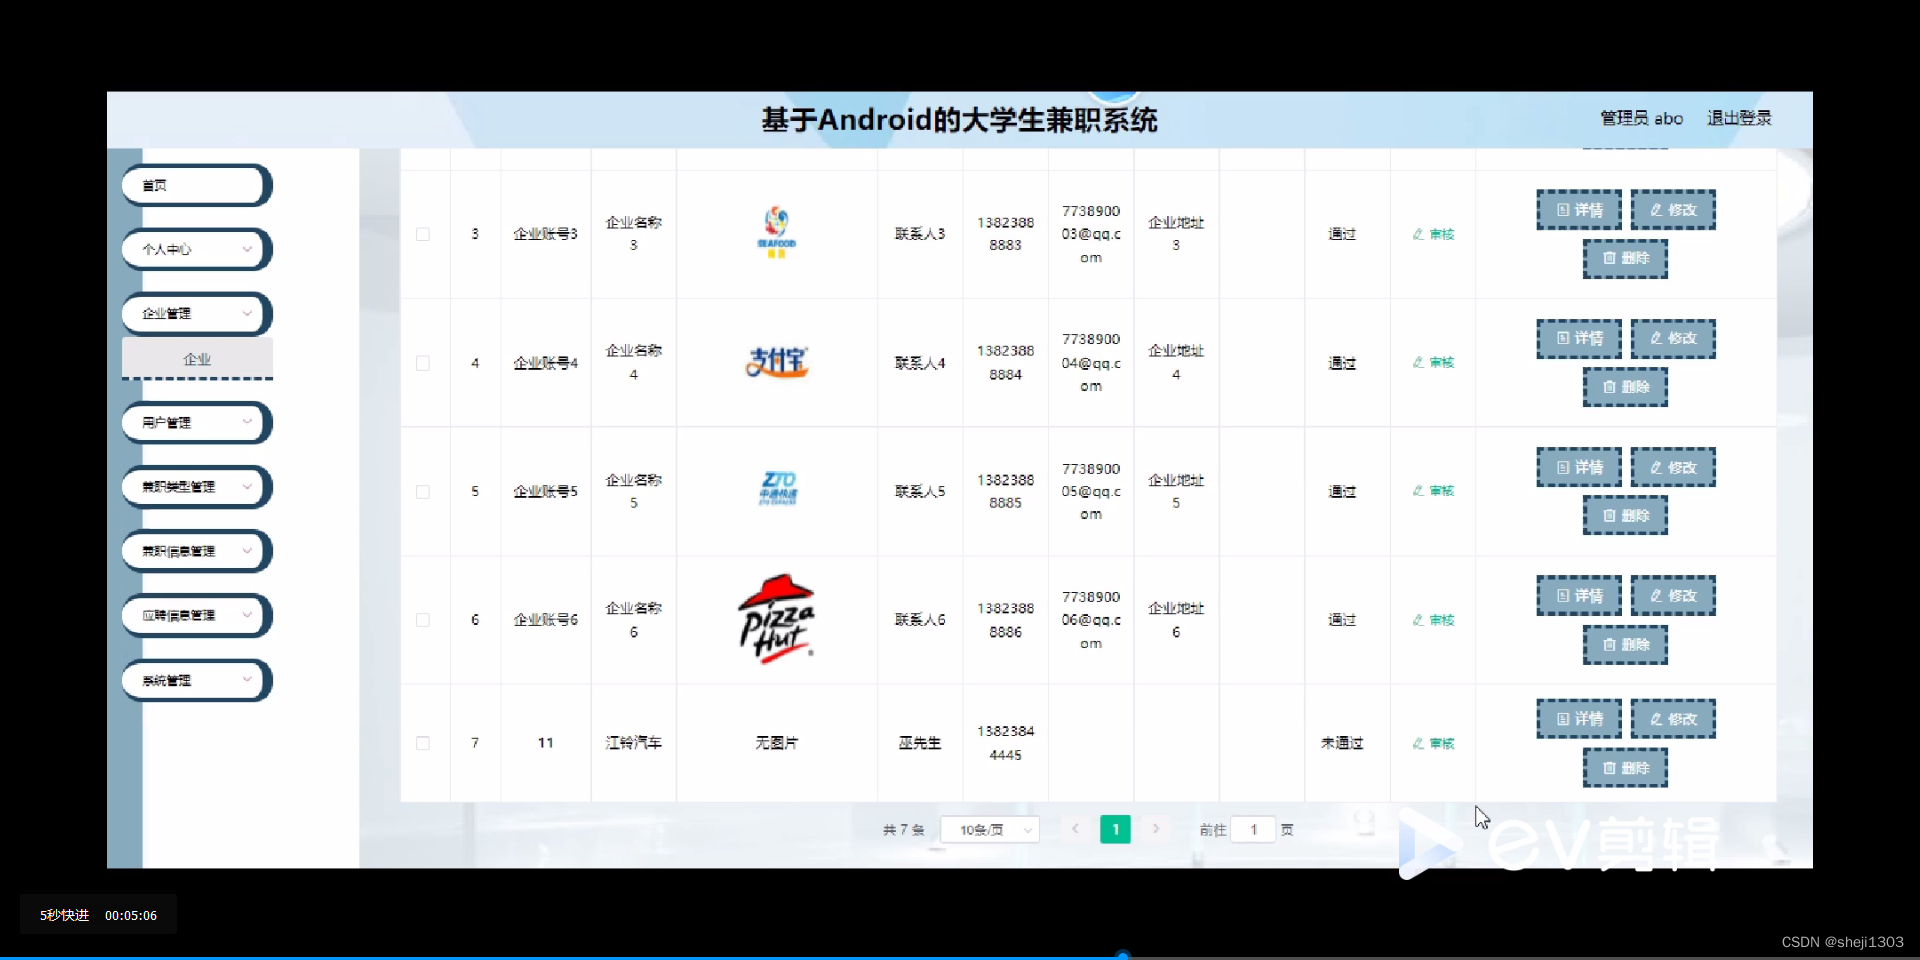1920x960 pixels.
Task: Expand the 系统管理 sidebar menu
Action: pos(195,680)
